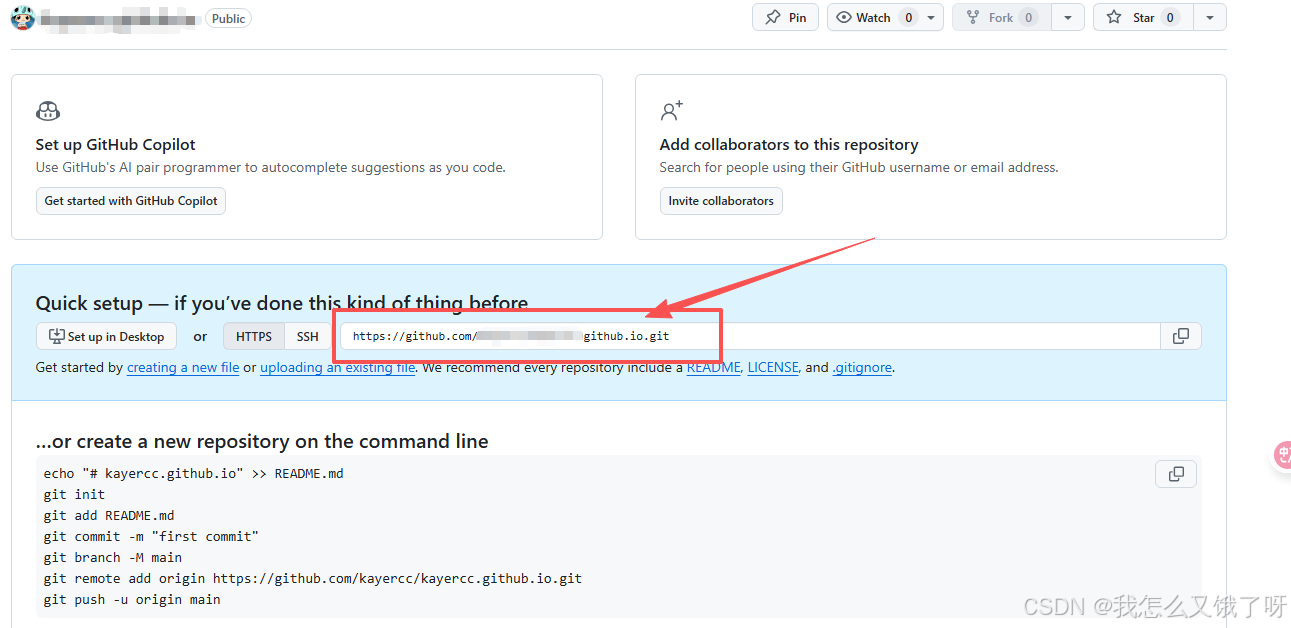Click the git init line
This screenshot has width=1291, height=628.
pyautogui.click(x=74, y=494)
